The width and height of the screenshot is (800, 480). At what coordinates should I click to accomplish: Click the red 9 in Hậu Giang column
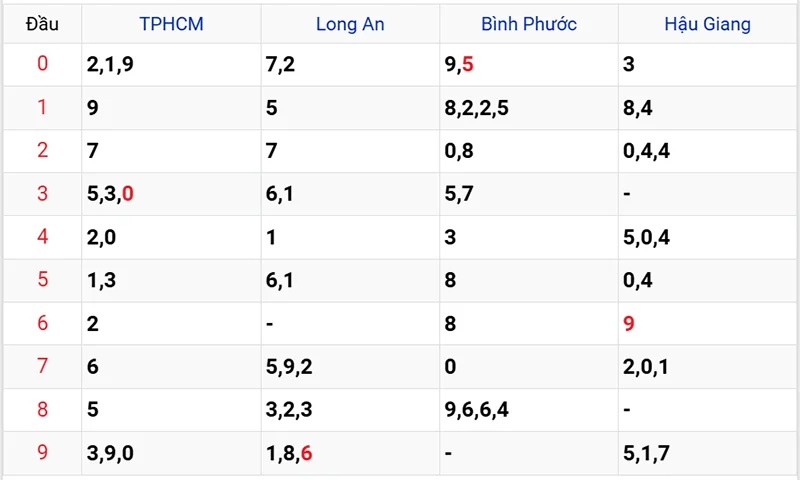tap(628, 323)
